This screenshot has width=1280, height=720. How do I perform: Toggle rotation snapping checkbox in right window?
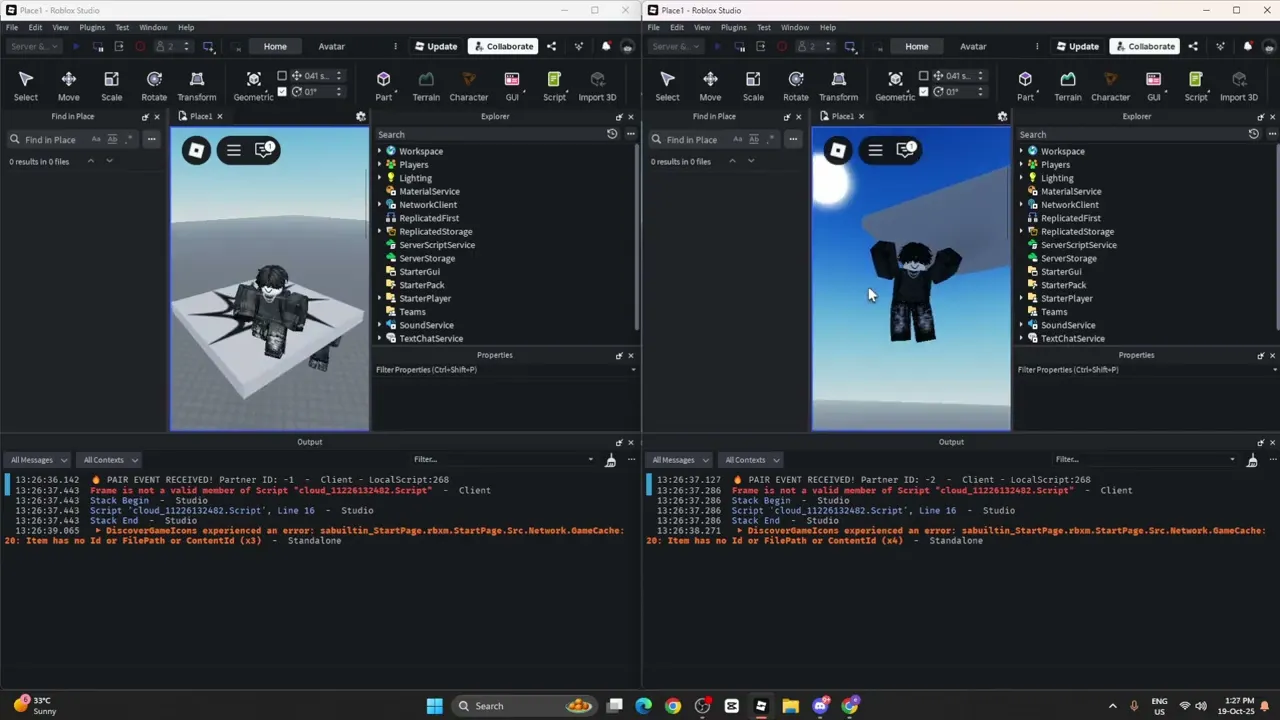click(924, 92)
